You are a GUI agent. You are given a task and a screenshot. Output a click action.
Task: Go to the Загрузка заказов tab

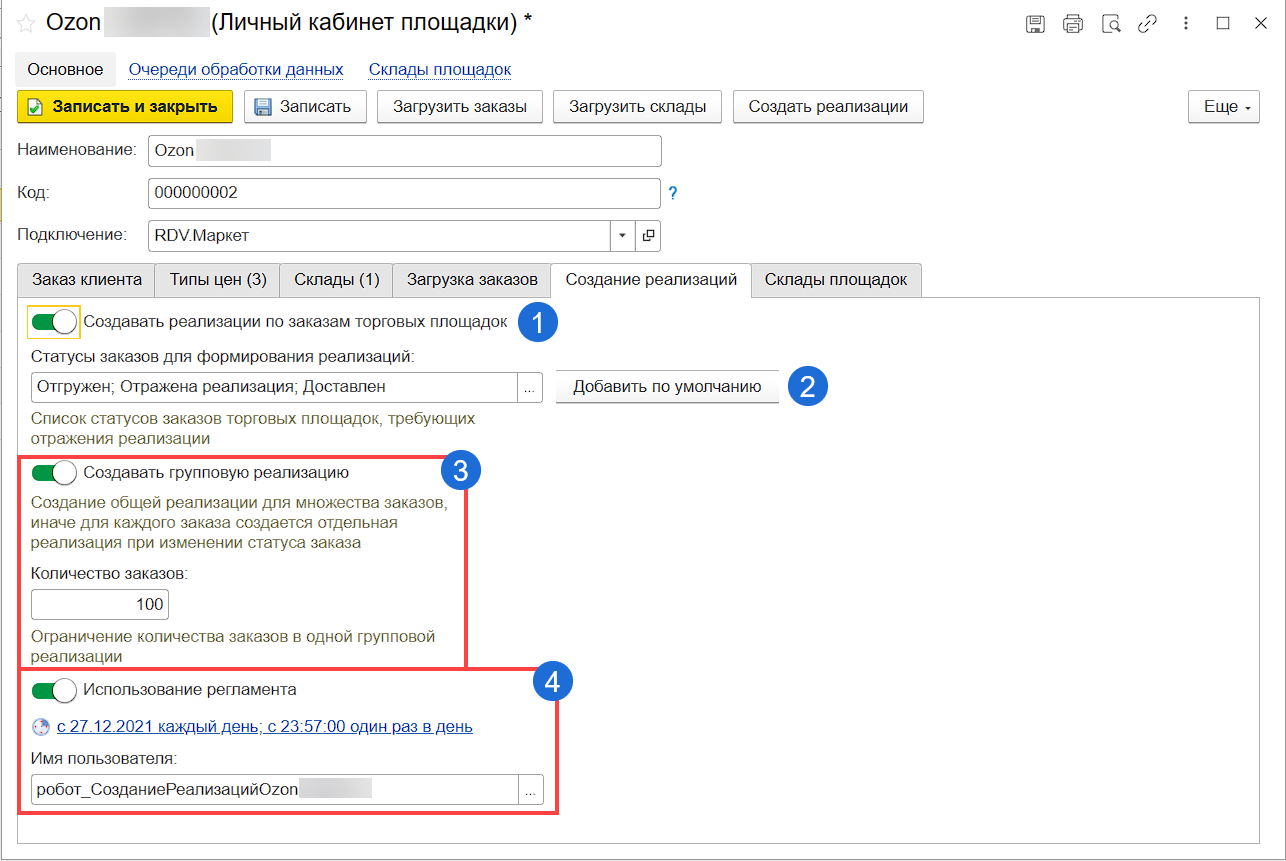point(472,280)
